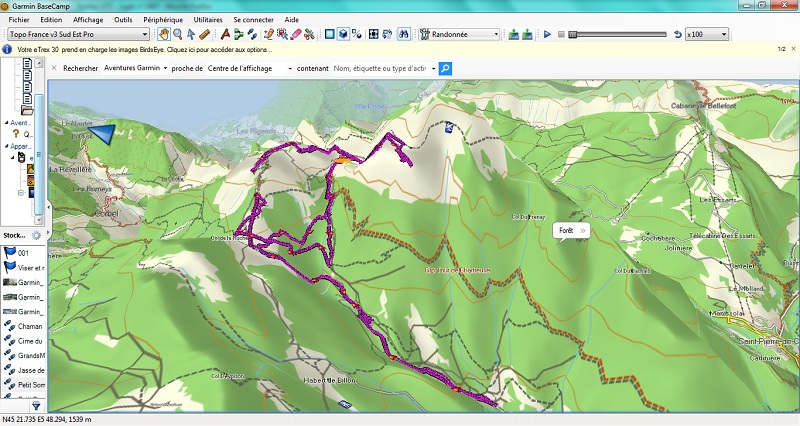Open the Aventures Garmin search dropdown
The width and height of the screenshot is (800, 426).
click(x=135, y=68)
